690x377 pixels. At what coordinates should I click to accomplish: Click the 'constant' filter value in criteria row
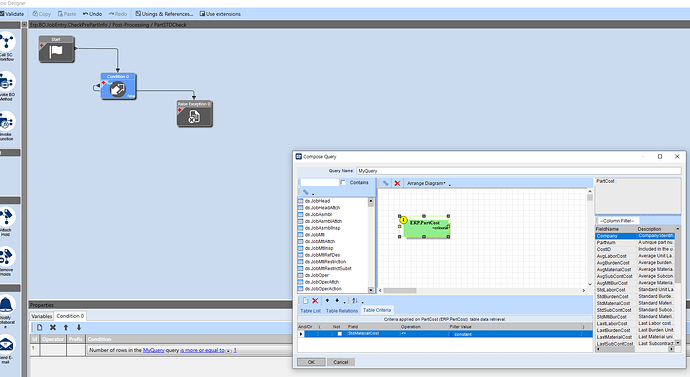pyautogui.click(x=462, y=334)
